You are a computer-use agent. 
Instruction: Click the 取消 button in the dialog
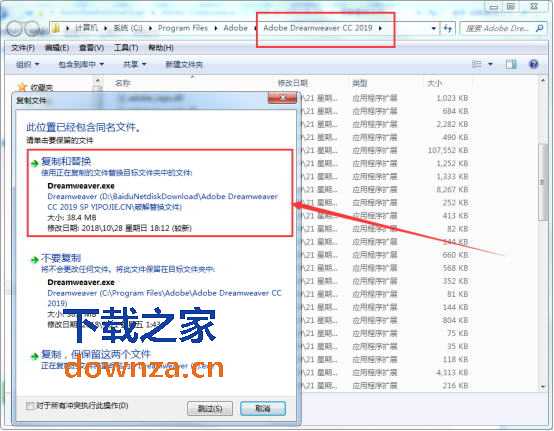click(x=263, y=408)
